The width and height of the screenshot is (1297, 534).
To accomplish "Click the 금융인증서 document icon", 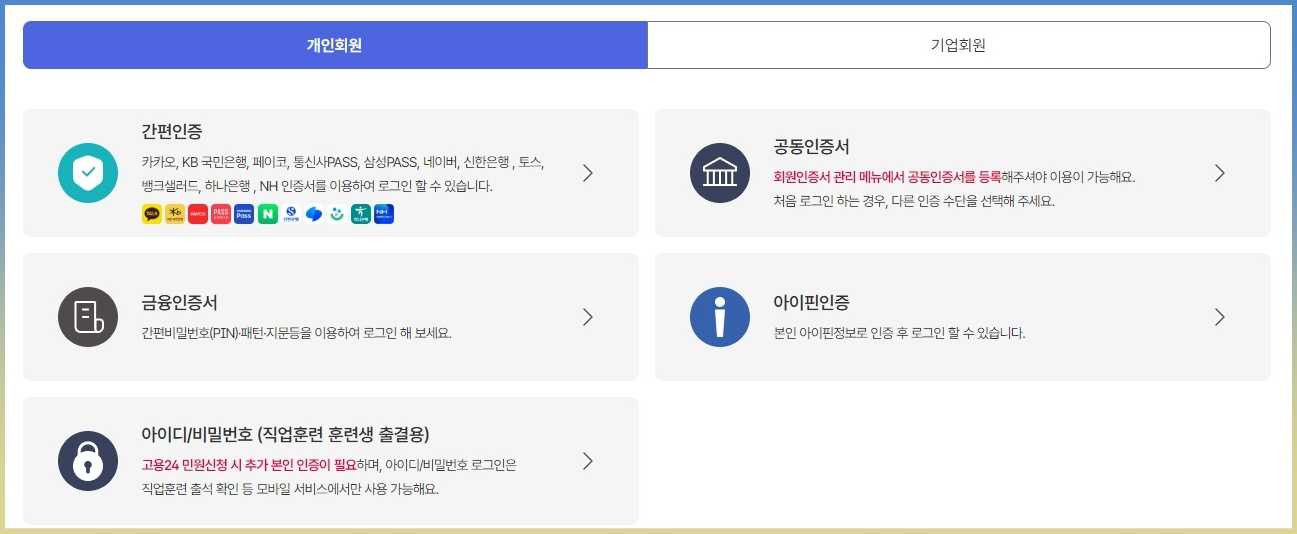I will tap(88, 317).
